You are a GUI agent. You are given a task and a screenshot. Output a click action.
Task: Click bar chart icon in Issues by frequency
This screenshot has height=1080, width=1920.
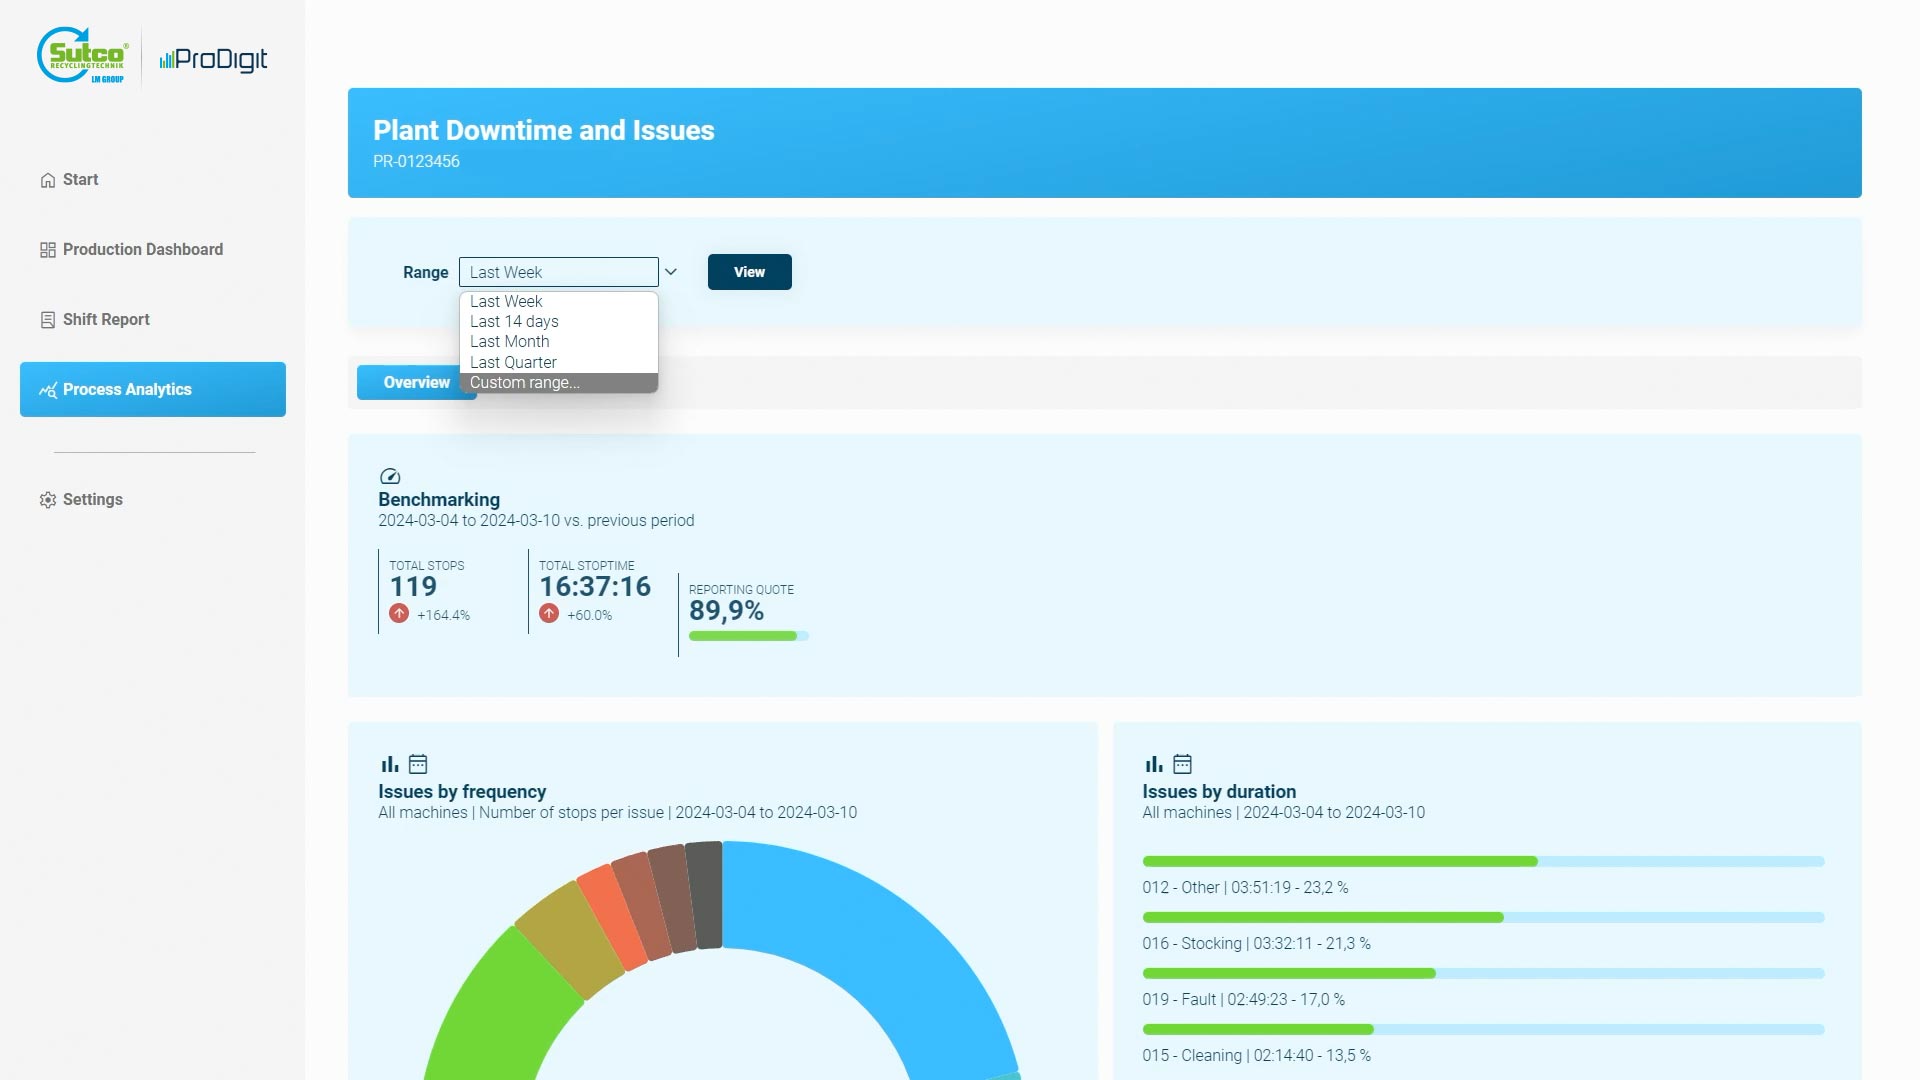[x=390, y=764]
